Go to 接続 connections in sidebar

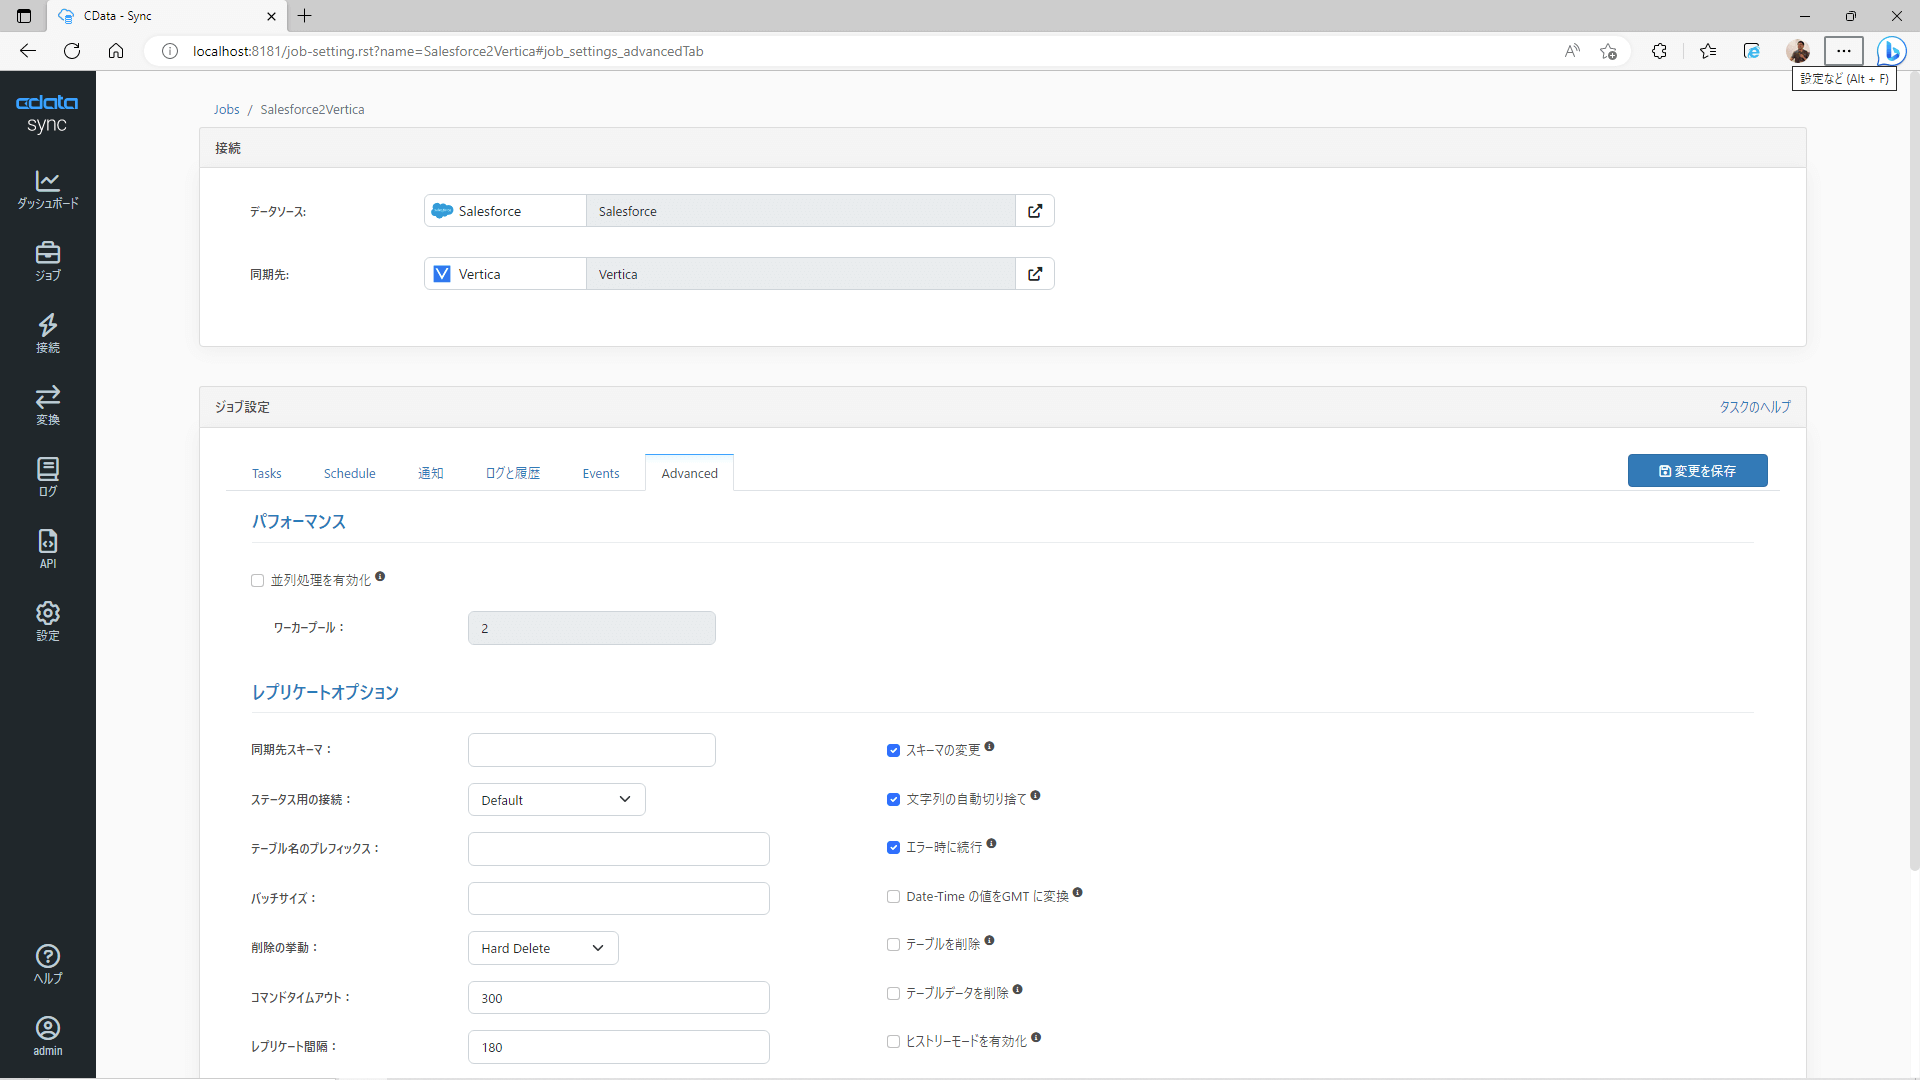(47, 333)
